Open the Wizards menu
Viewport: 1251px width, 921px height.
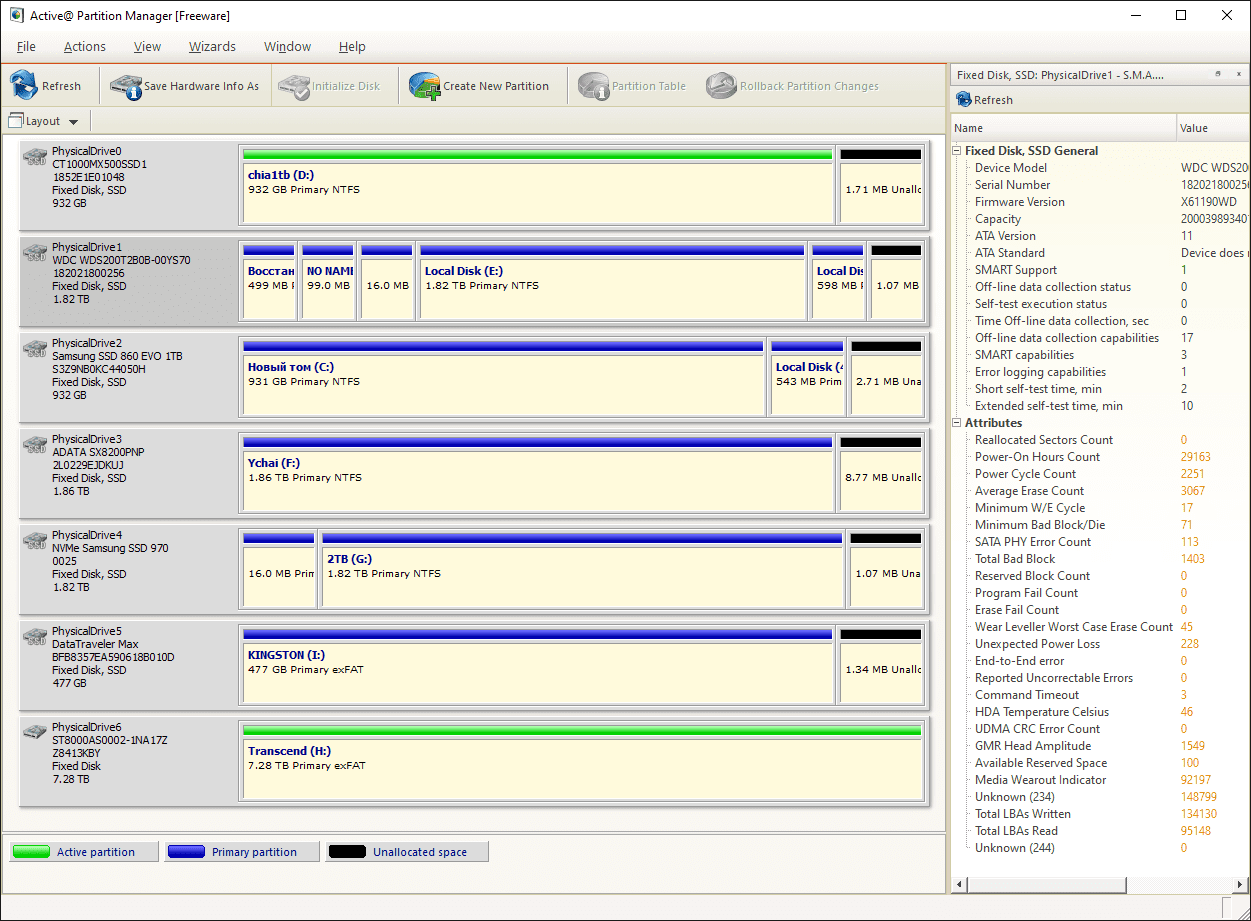pyautogui.click(x=212, y=47)
